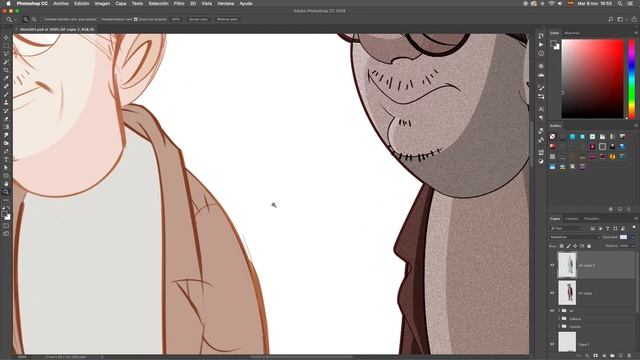This screenshot has height=360, width=640.
Task: Click the share icon at top right
Action: click(634, 19)
